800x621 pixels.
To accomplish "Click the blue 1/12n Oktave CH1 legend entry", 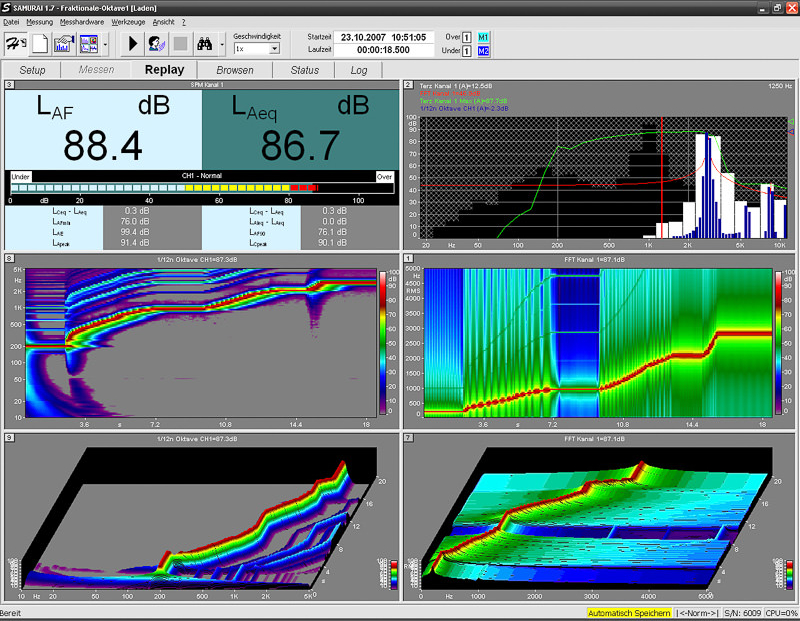I will 464,109.
